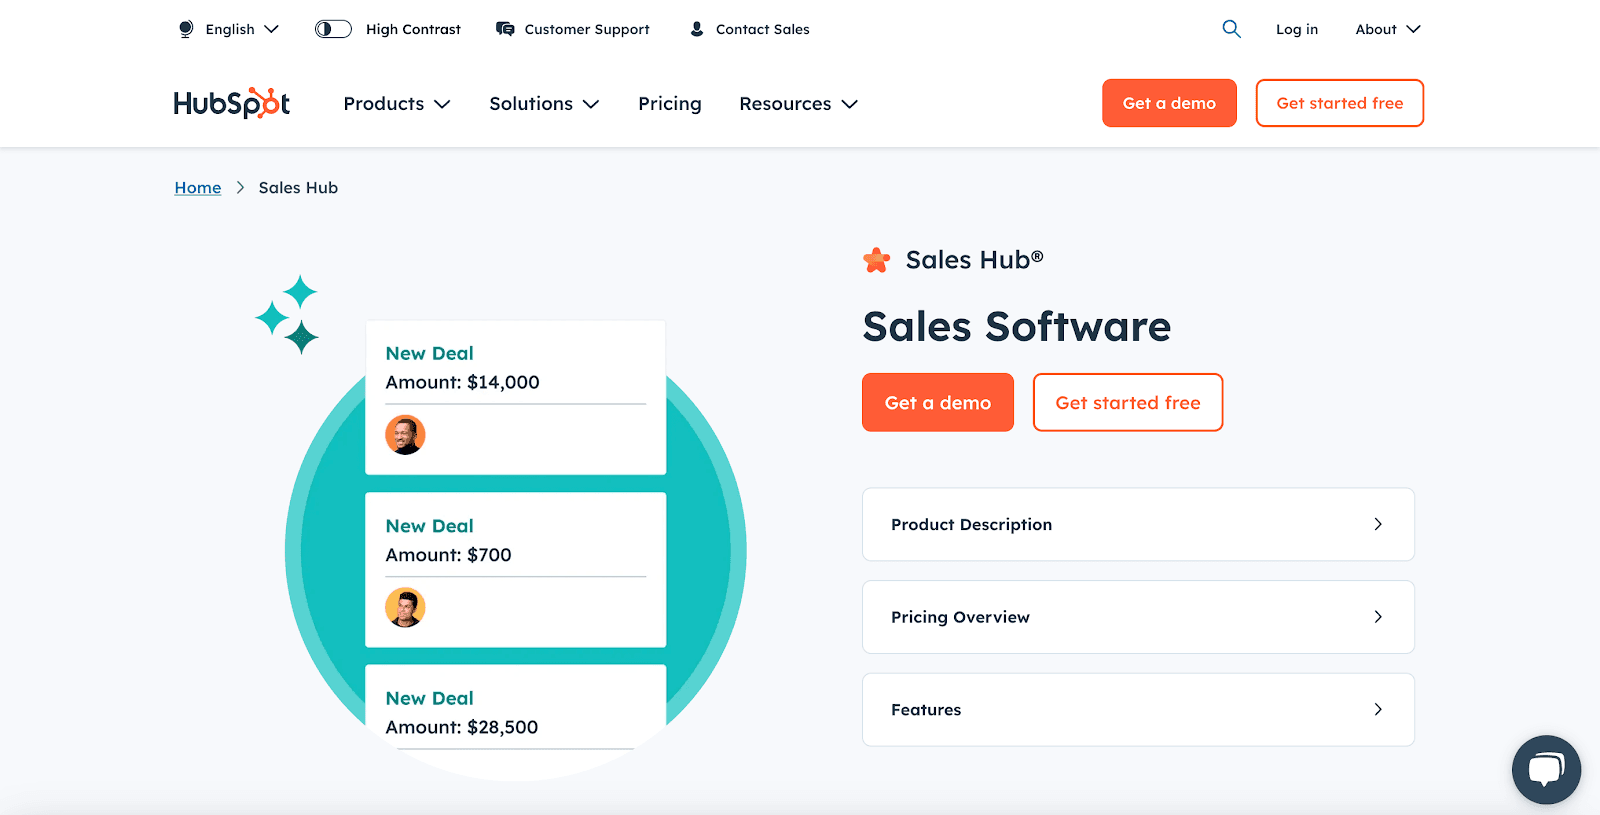Click Customer Support link text
This screenshot has height=815, width=1600.
pyautogui.click(x=587, y=29)
